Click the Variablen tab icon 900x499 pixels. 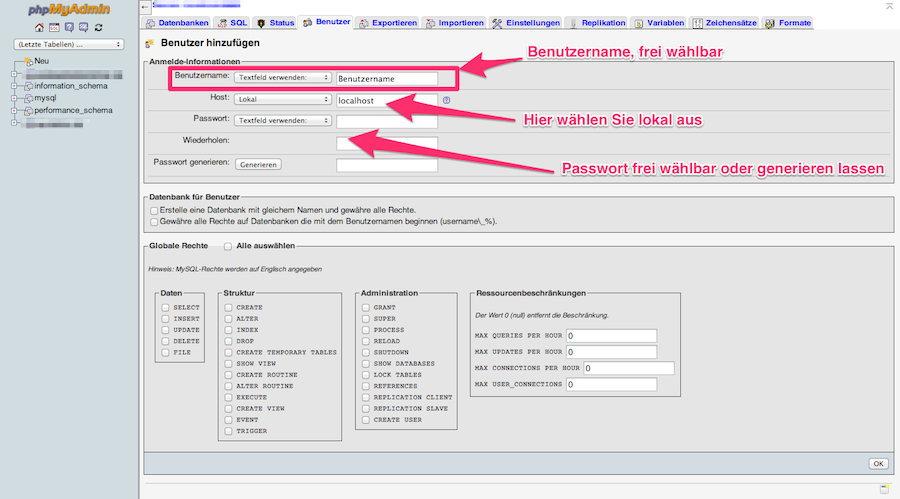[x=639, y=23]
